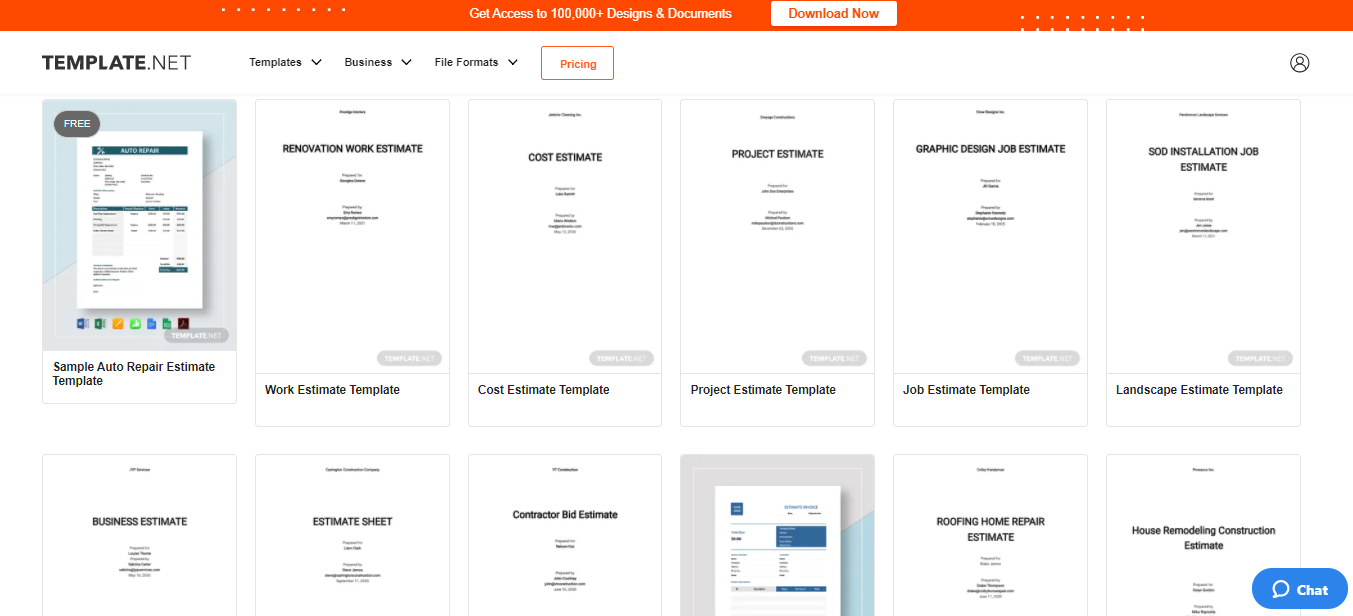Open the user account profile icon

point(1299,63)
